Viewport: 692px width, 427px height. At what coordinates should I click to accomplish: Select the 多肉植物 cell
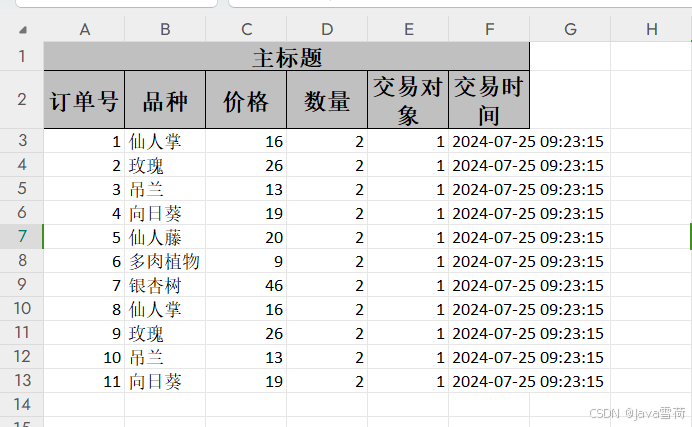coord(165,261)
